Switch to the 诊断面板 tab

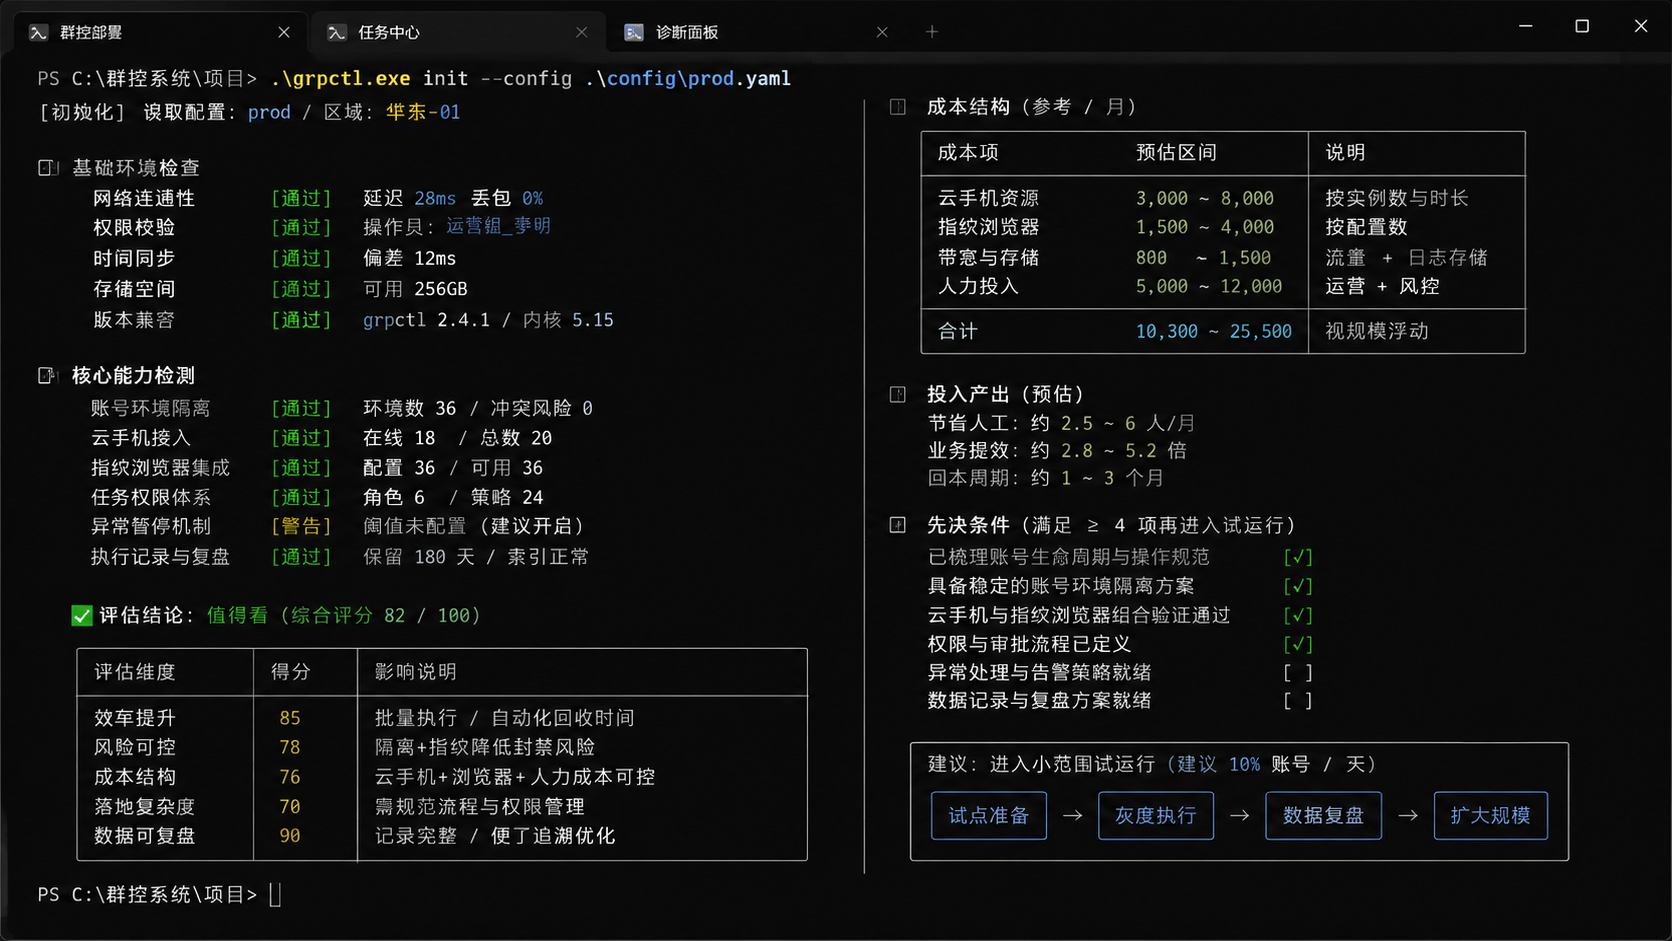point(756,32)
